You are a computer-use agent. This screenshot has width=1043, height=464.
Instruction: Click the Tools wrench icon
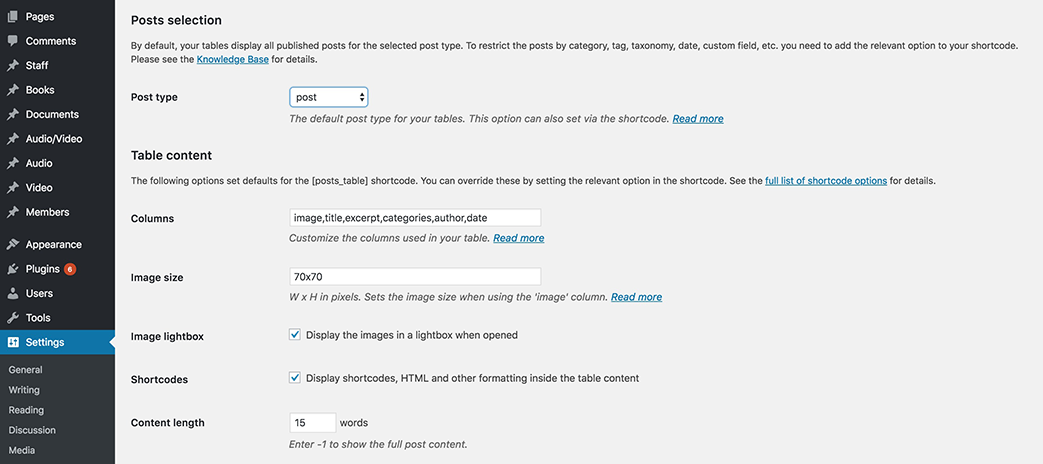click(12, 318)
